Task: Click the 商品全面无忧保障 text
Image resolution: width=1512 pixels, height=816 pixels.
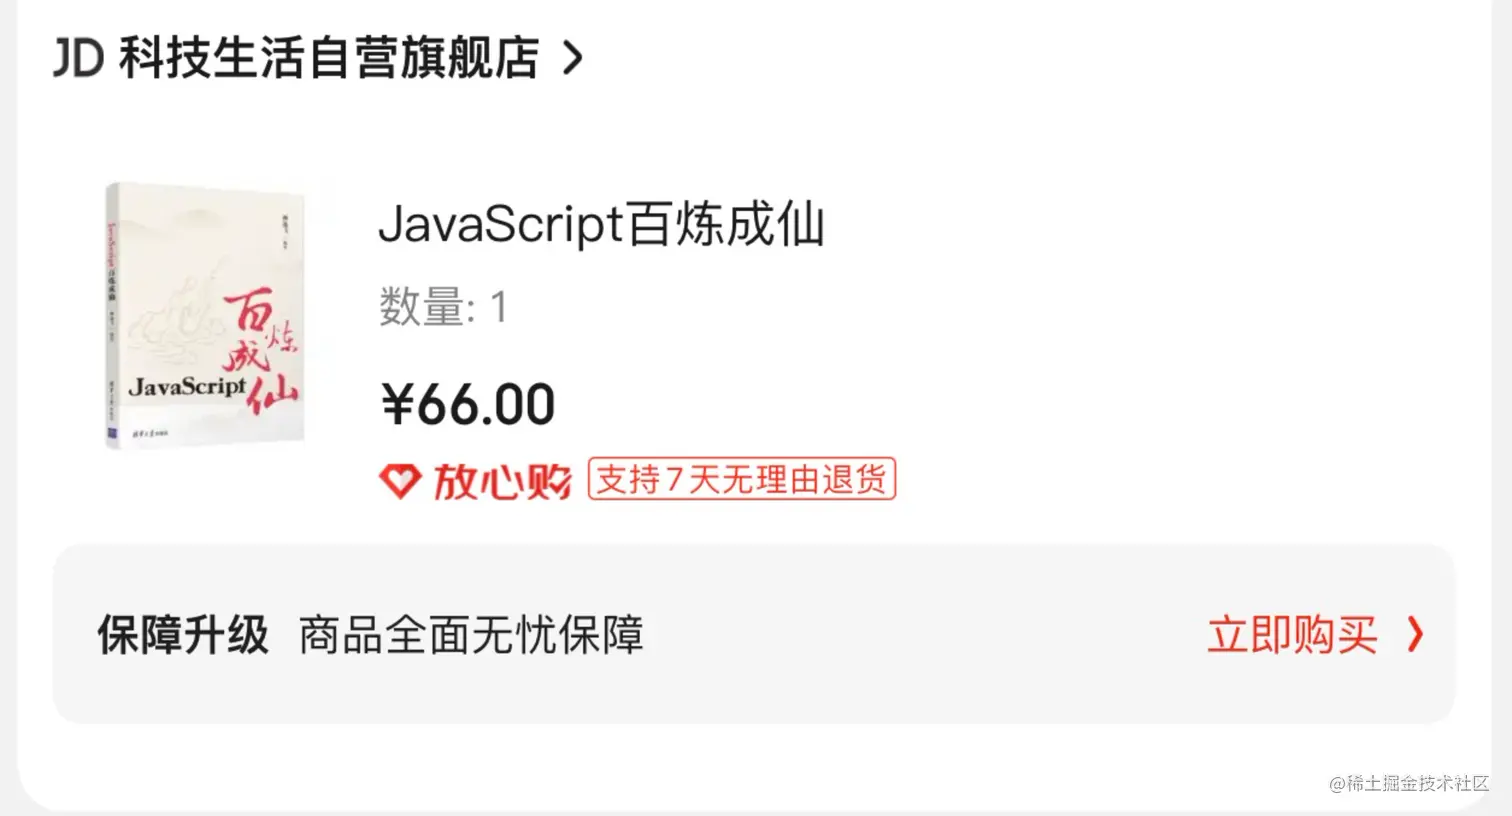Action: tap(471, 635)
